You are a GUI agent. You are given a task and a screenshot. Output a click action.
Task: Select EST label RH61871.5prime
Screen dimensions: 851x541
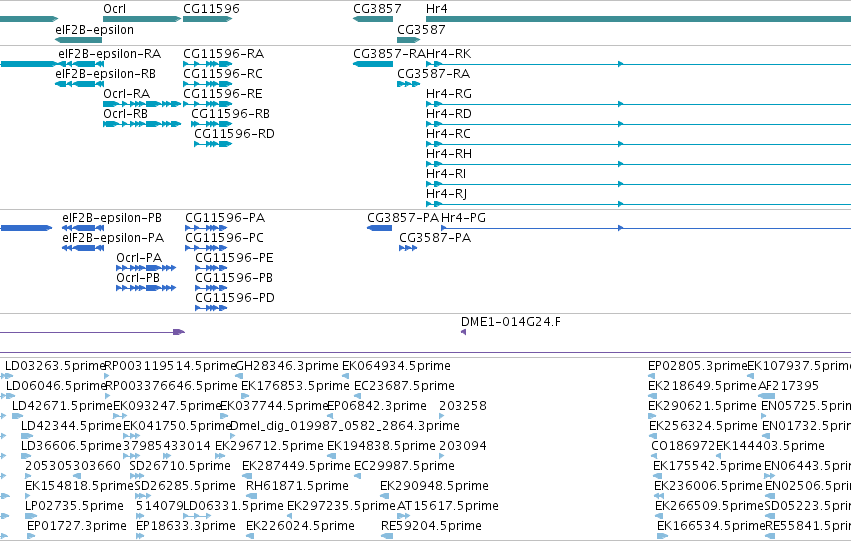point(297,487)
